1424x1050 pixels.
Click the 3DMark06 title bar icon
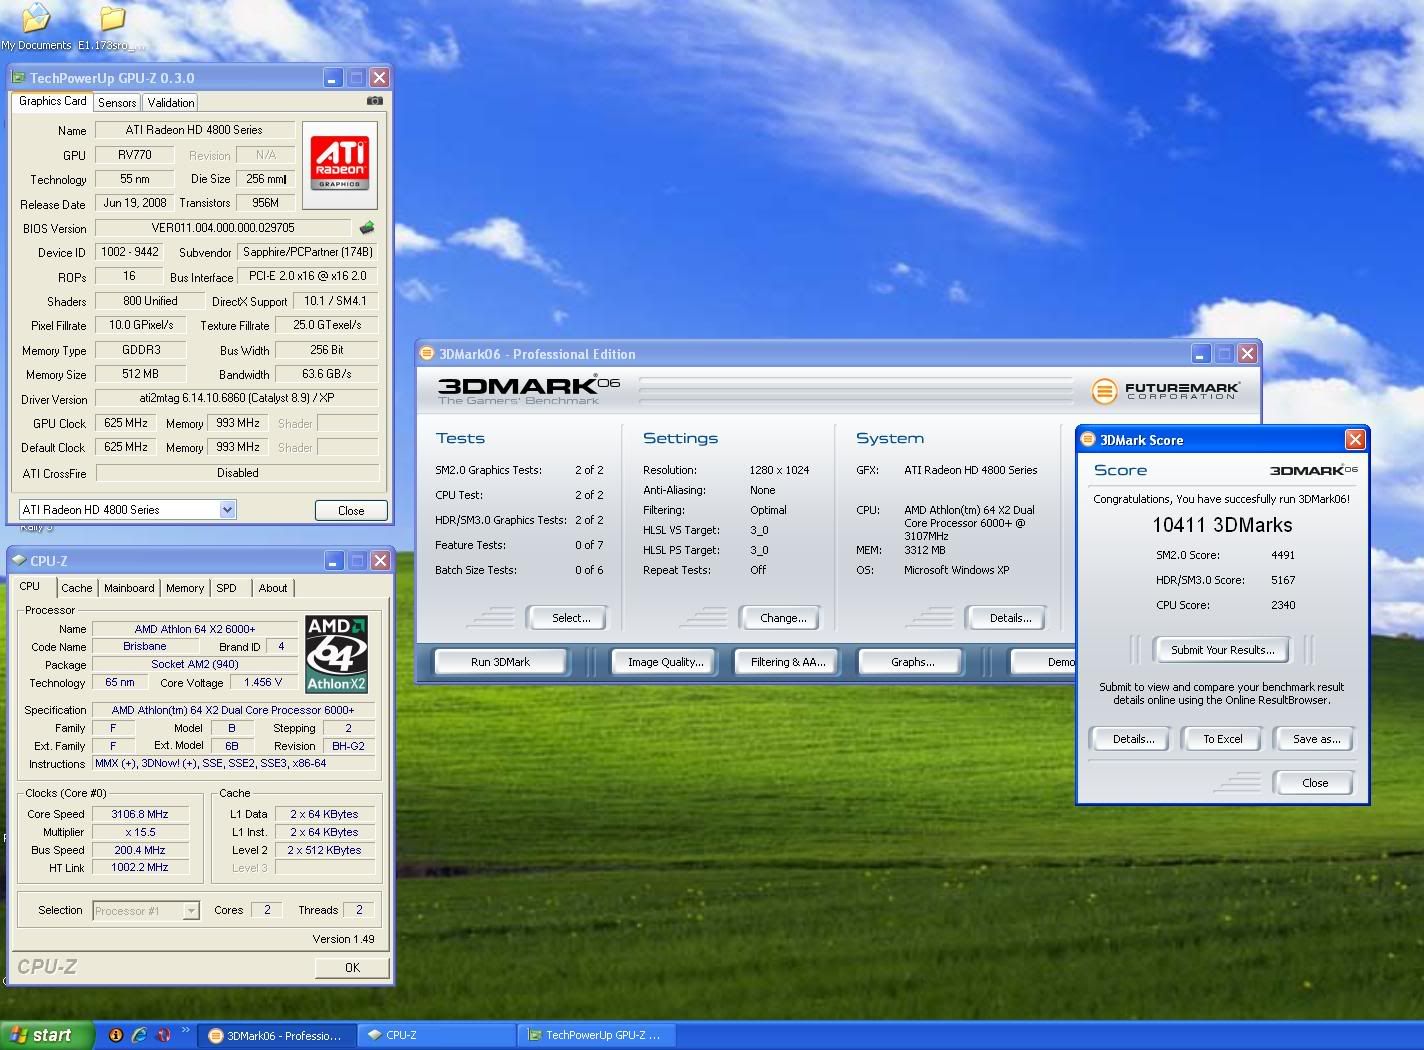pyautogui.click(x=427, y=353)
